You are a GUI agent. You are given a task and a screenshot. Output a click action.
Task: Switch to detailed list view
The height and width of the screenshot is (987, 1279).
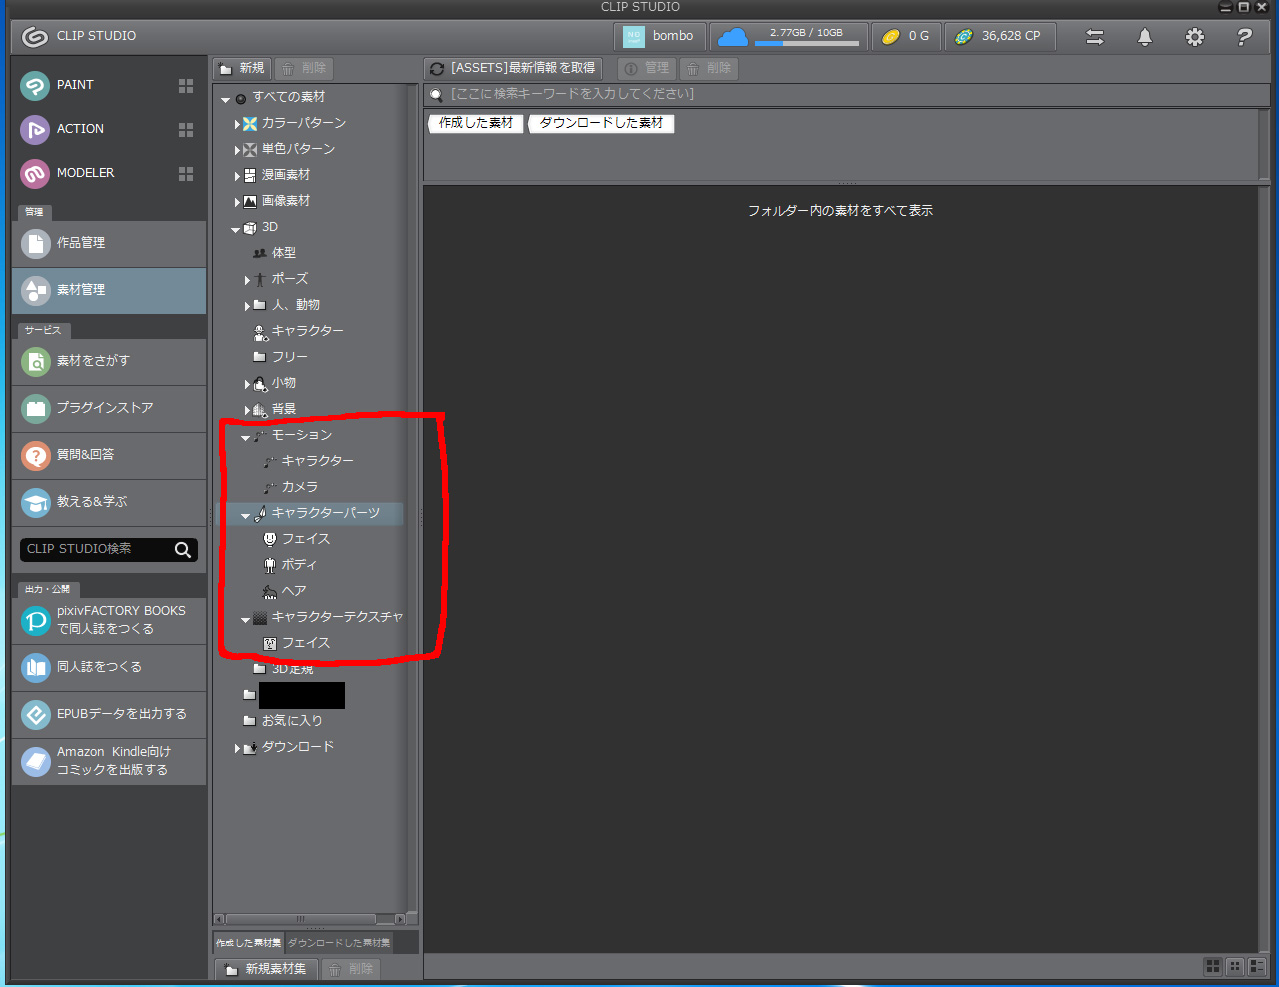pos(1257,966)
